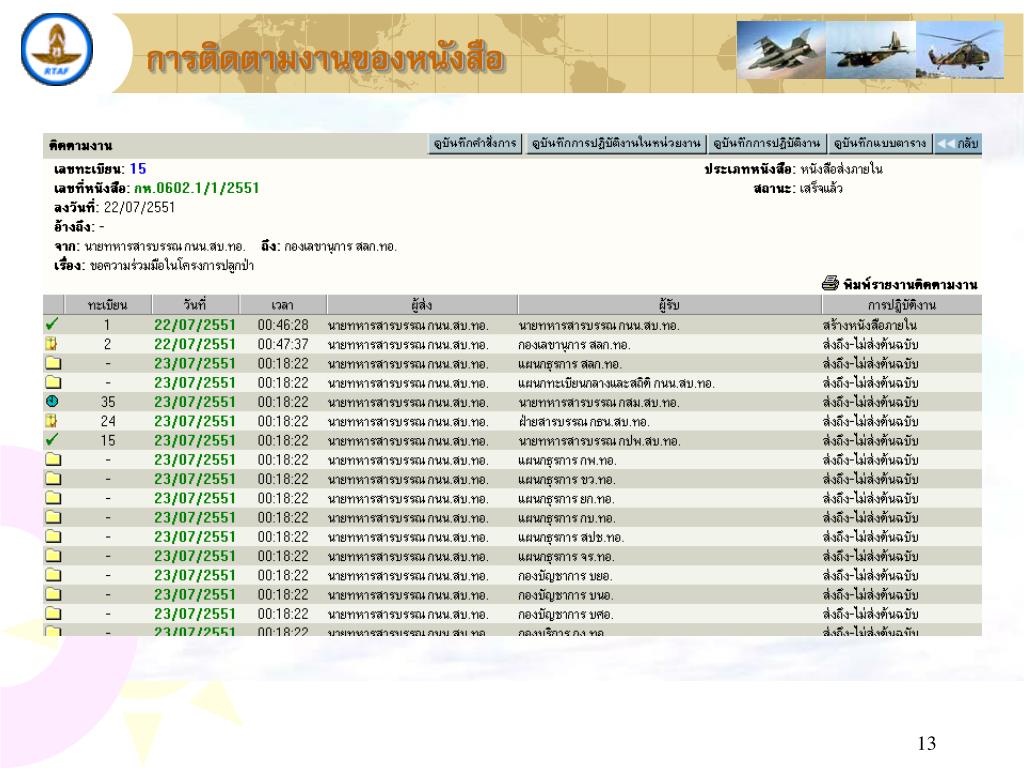This screenshot has height=768, width=1024.
Task: Click receiver กองบัญชาการ บศอ.
Action: pyautogui.click(x=566, y=614)
